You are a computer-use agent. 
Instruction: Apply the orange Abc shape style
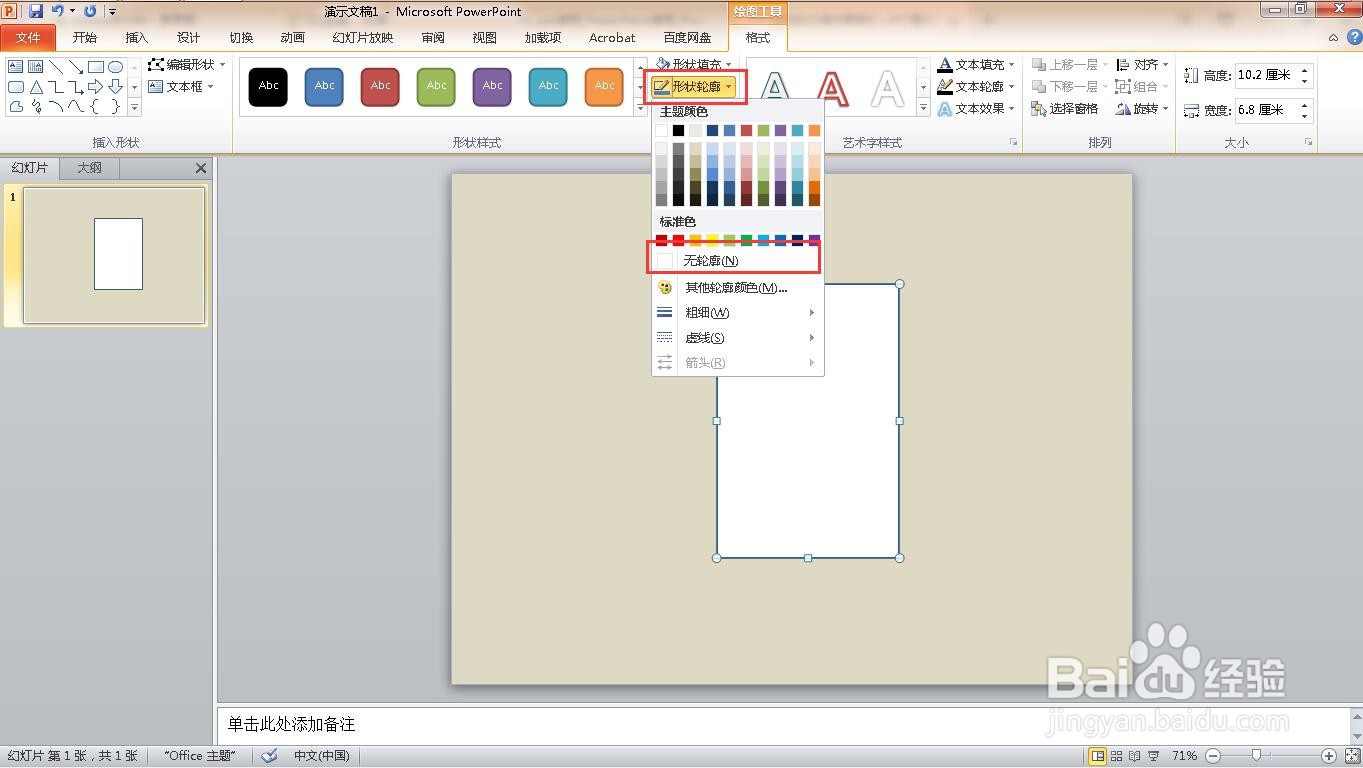pyautogui.click(x=604, y=87)
